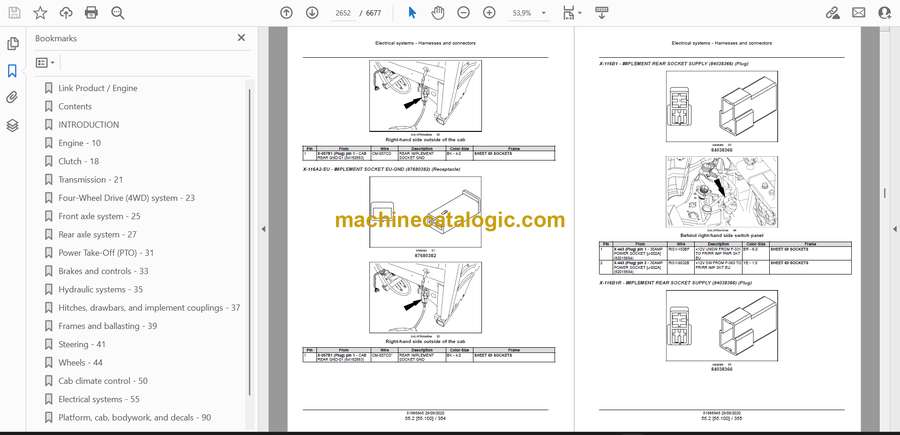Open the Attachments paperclip panel

[x=13, y=98]
